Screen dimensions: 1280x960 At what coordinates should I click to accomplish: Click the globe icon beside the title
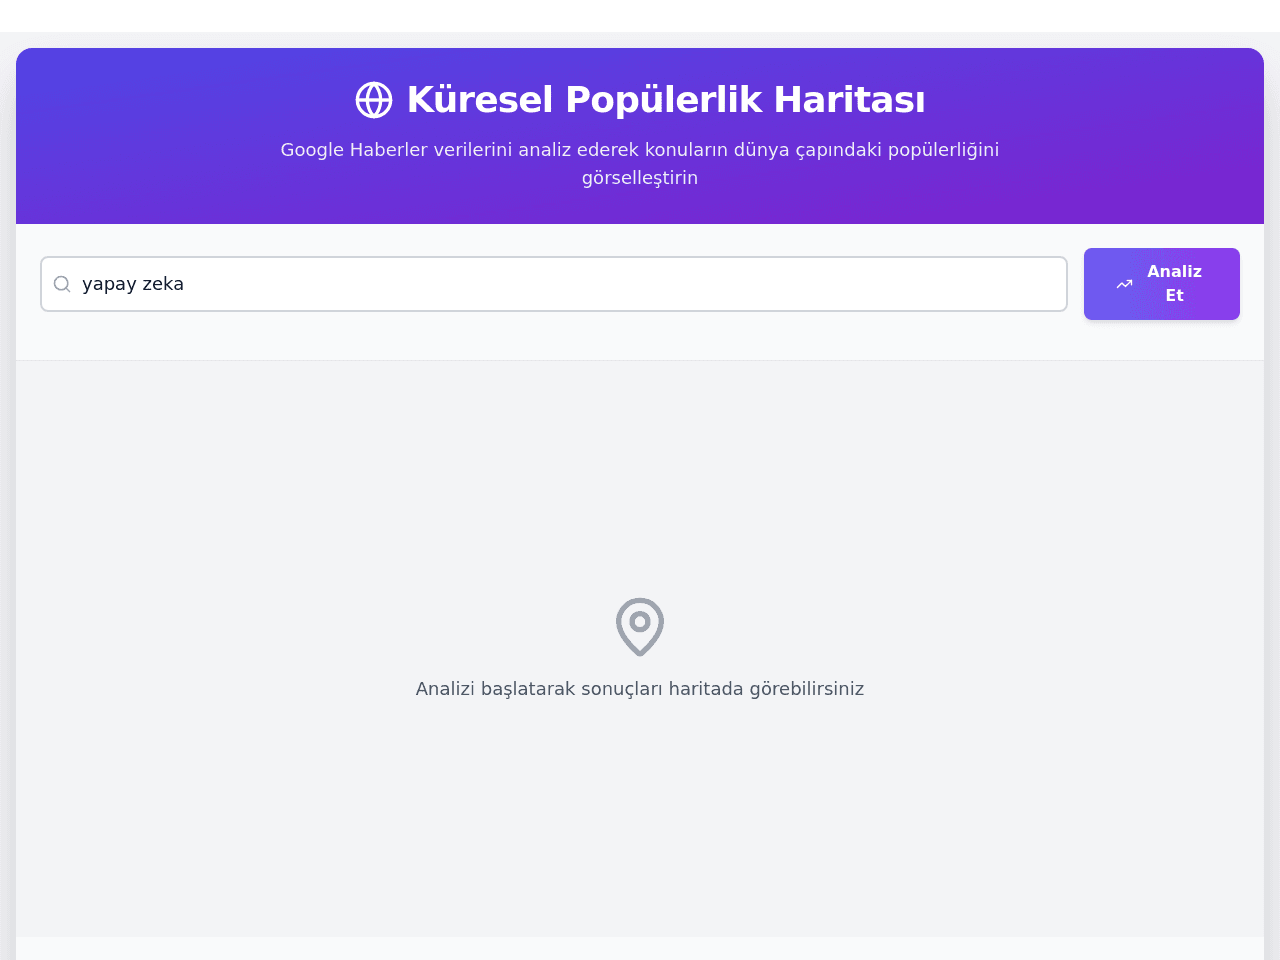(x=374, y=100)
